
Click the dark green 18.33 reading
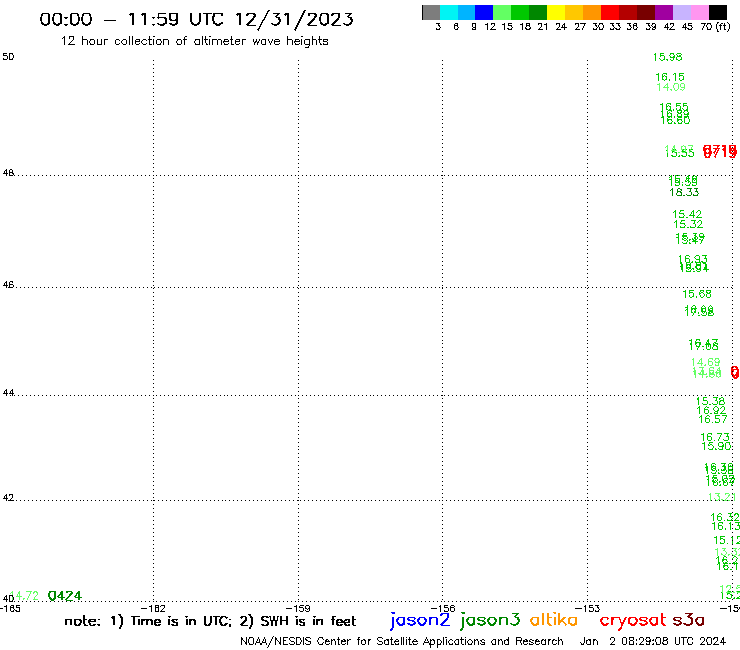[x=684, y=192]
